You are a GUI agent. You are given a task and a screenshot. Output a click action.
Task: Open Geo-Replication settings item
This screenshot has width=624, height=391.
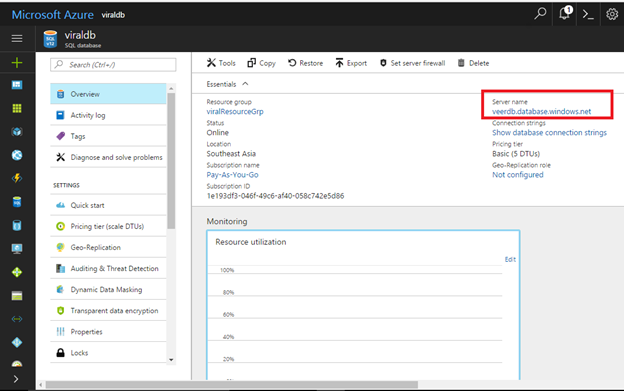(x=108, y=247)
